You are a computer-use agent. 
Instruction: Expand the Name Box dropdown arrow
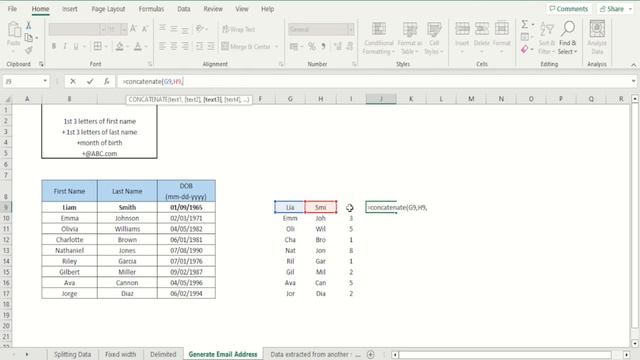[45, 82]
